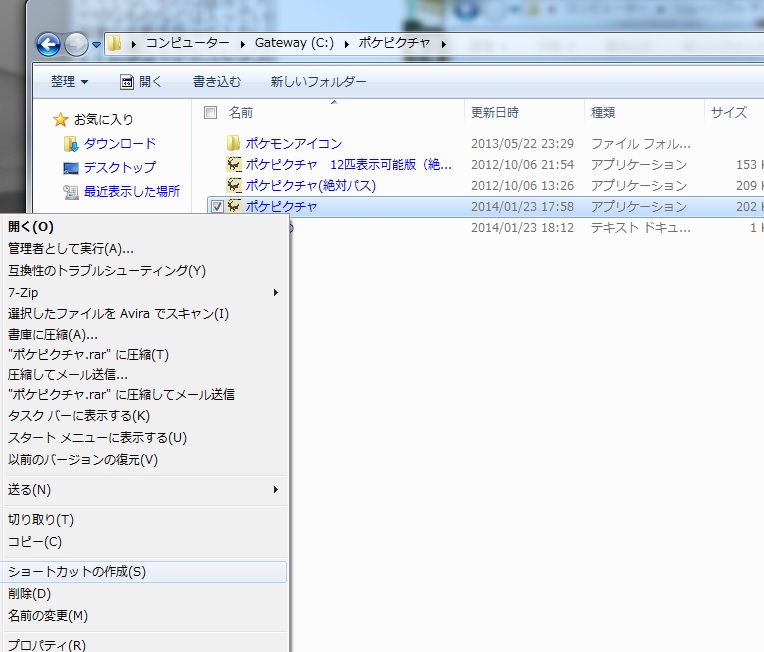Expand the arrow after Gateway (C:)
Screen dimensions: 764x652
point(347,44)
